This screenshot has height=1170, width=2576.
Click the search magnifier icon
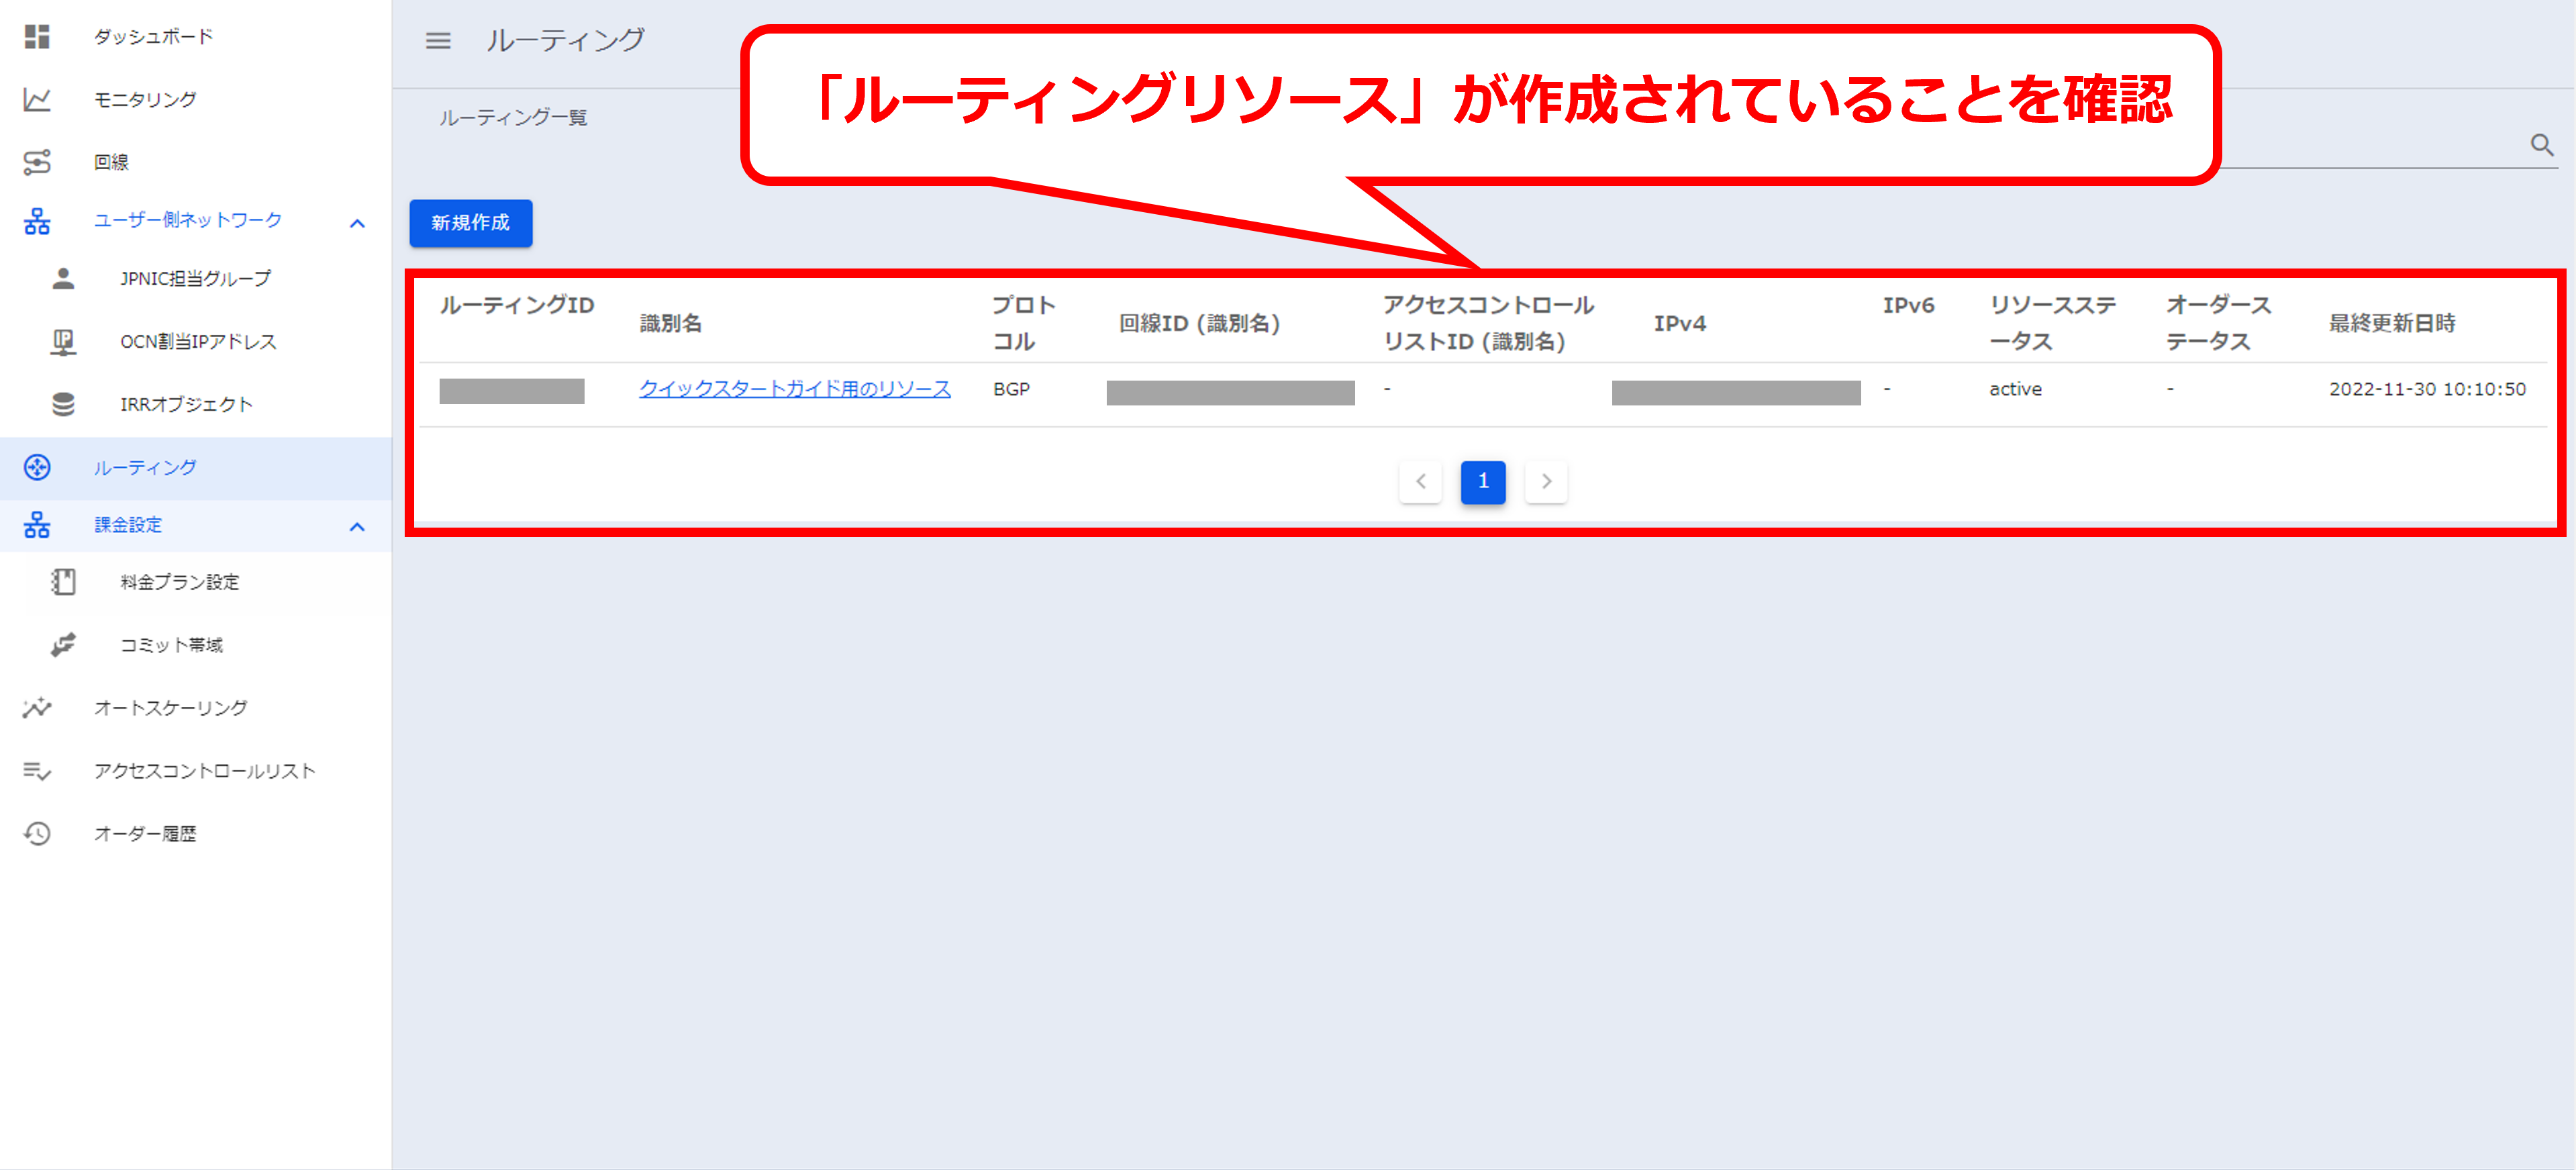point(2541,145)
